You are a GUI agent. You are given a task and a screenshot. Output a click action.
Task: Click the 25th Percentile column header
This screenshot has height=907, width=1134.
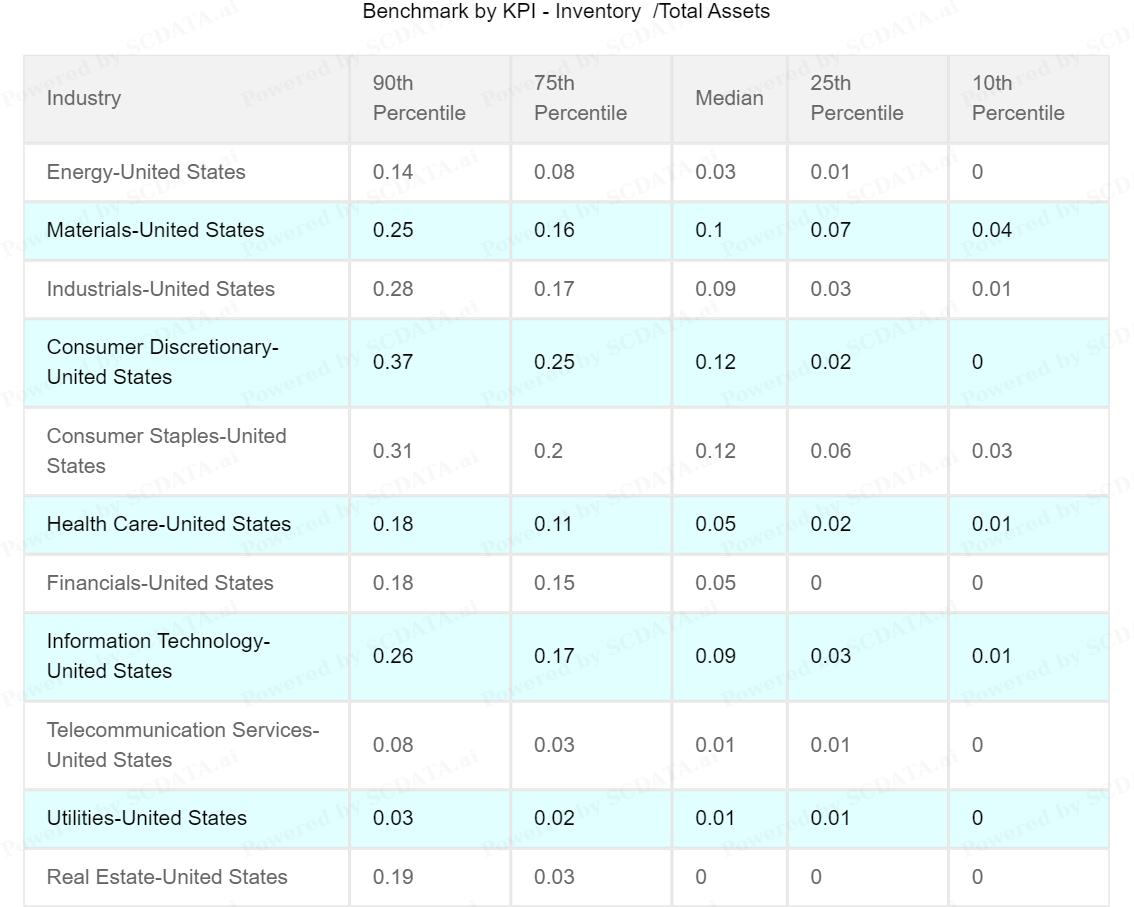pyautogui.click(x=856, y=98)
